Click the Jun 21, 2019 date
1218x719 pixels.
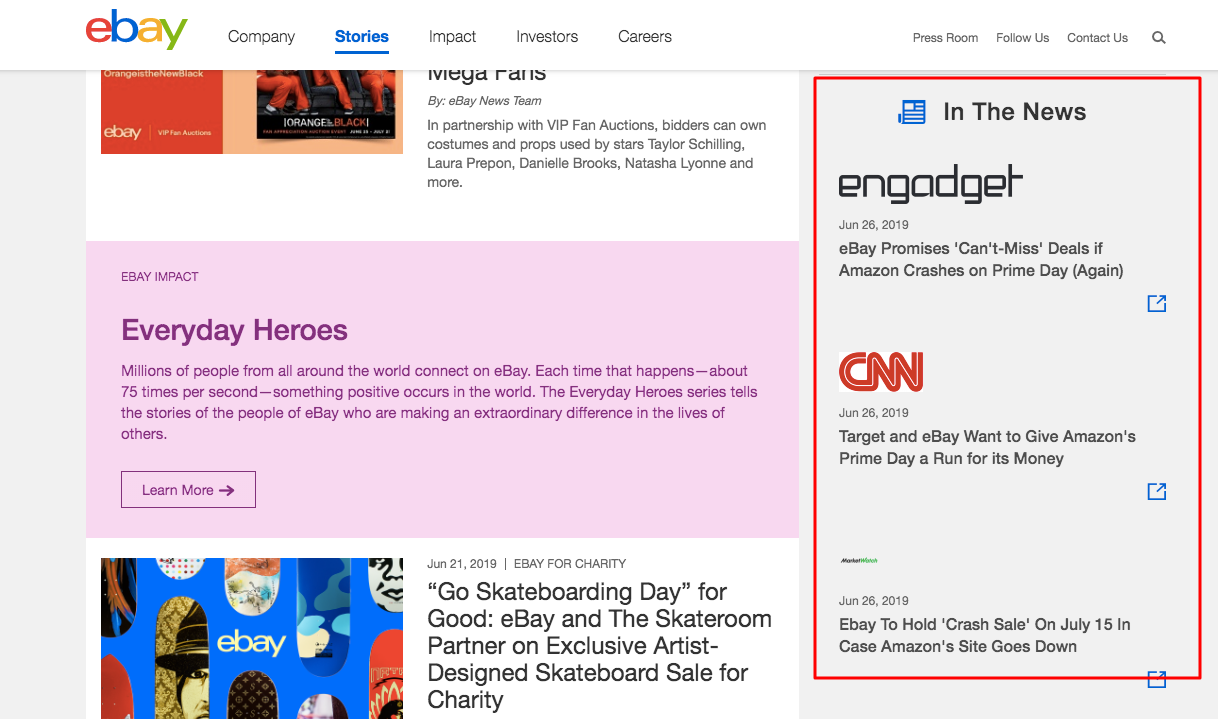pyautogui.click(x=462, y=564)
